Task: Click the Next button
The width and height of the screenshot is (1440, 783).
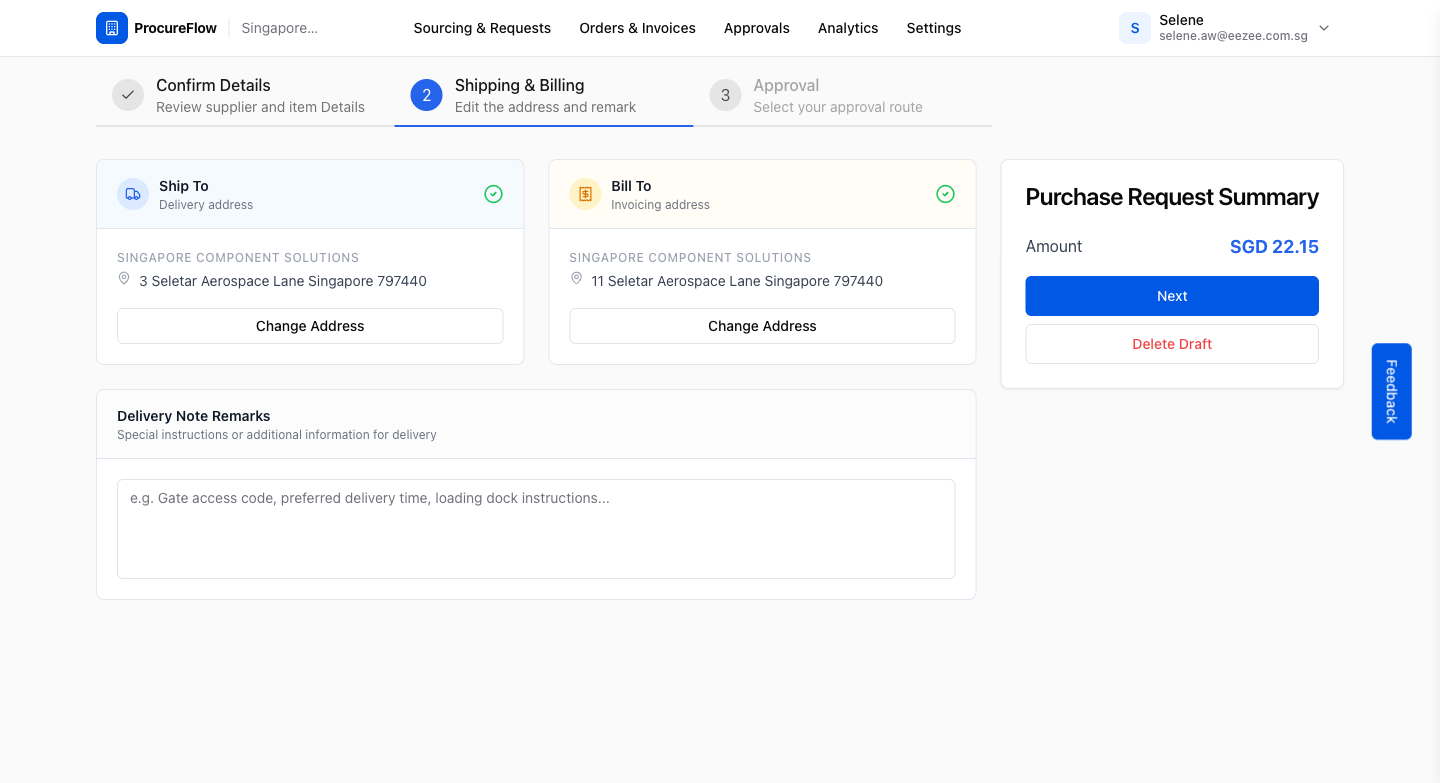Action: tap(1172, 296)
